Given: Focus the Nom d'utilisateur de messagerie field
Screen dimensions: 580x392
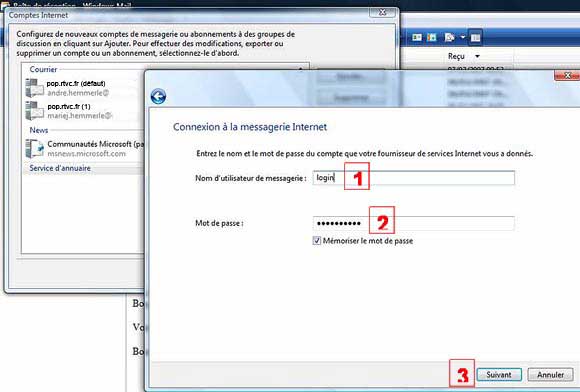Looking at the screenshot, I should (x=414, y=178).
